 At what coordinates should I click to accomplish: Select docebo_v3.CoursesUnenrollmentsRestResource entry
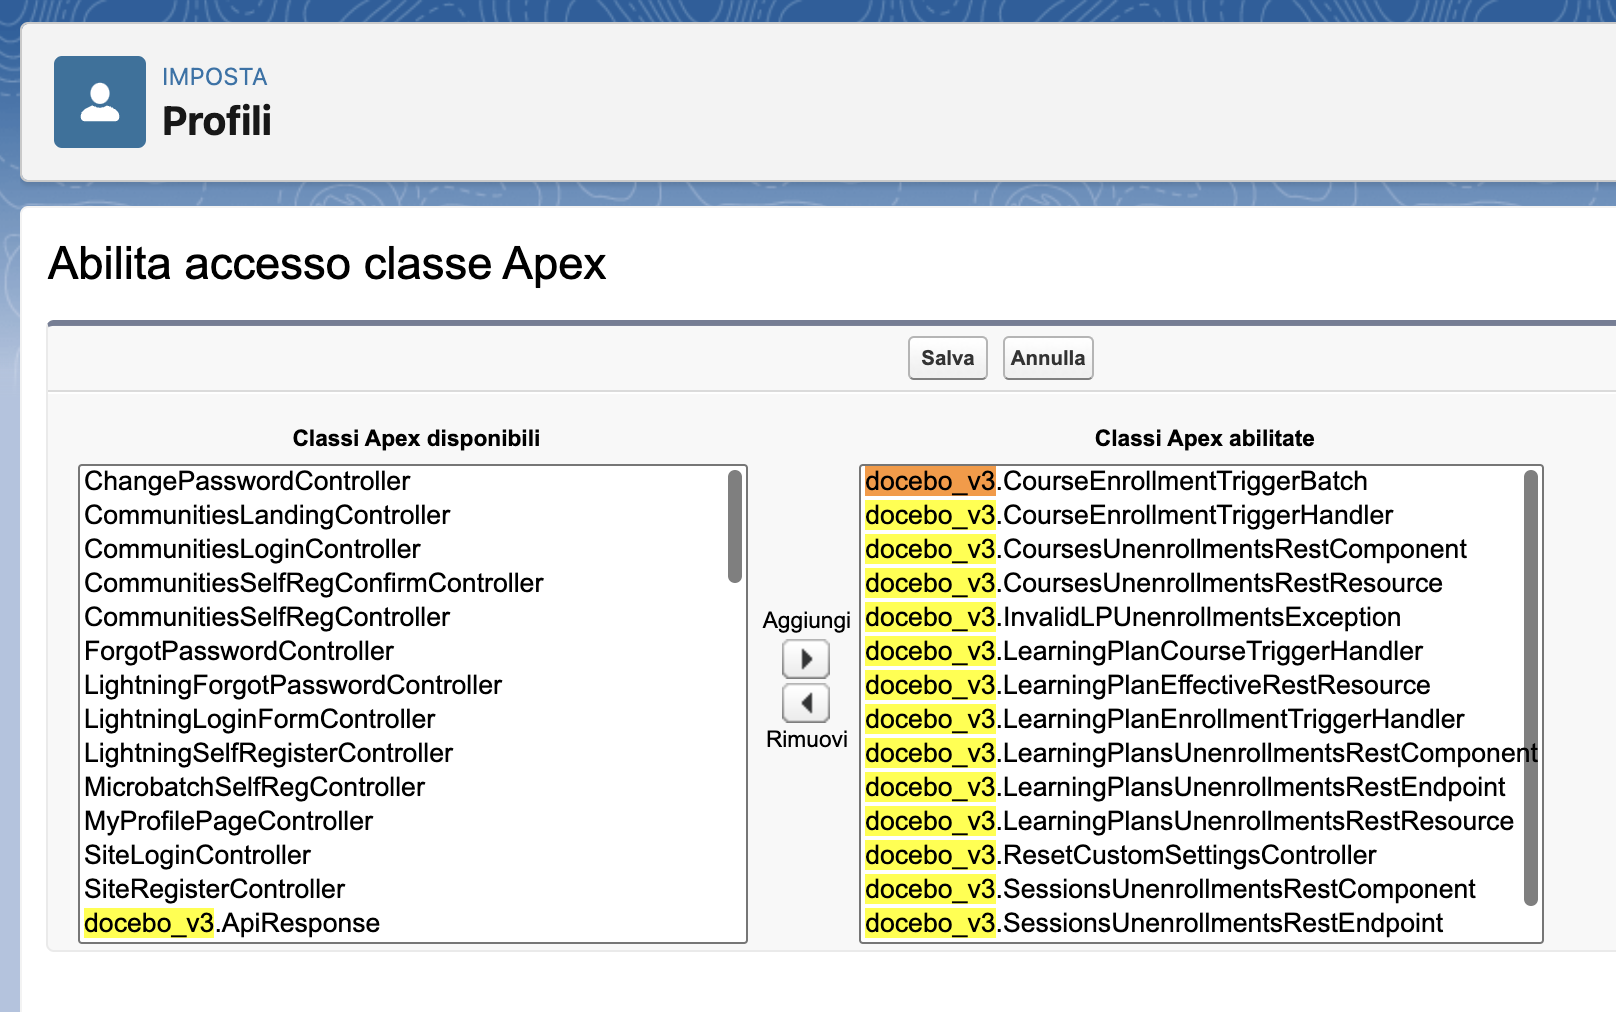coord(1154,583)
